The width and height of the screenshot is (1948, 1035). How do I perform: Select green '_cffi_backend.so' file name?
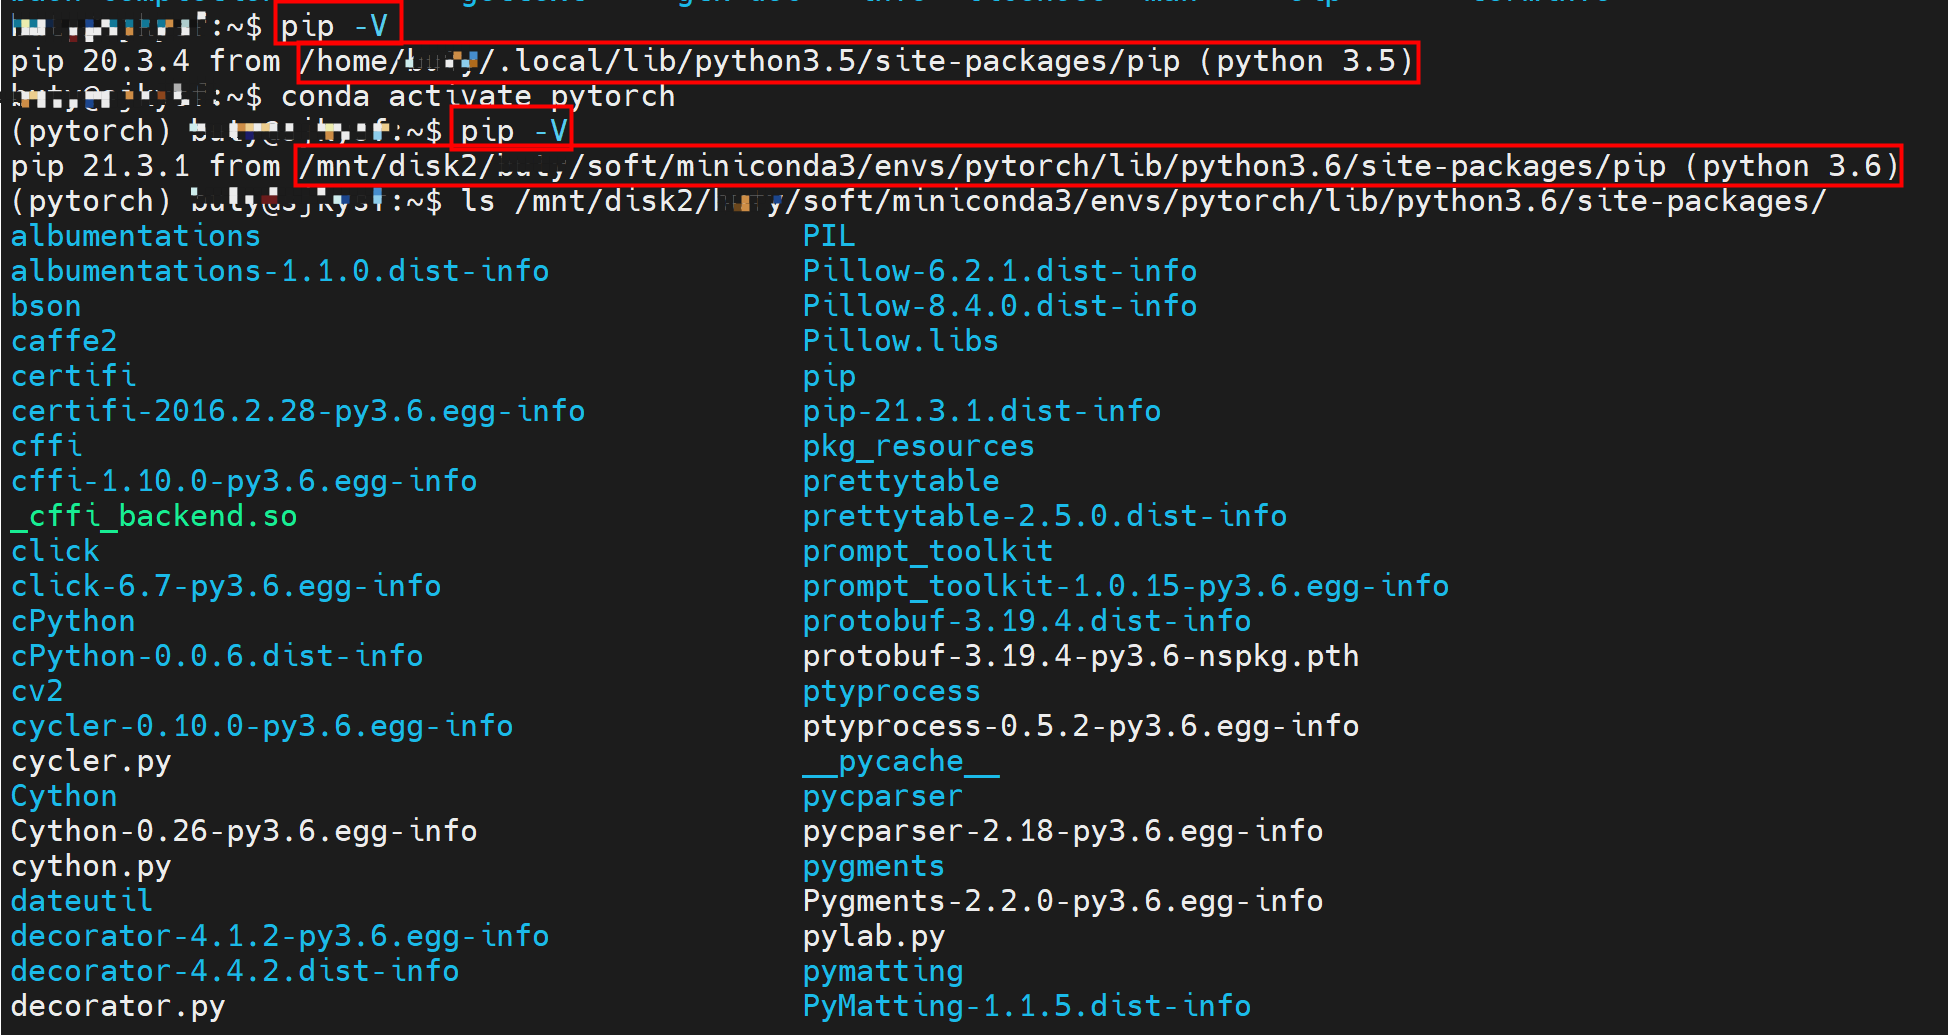point(154,516)
